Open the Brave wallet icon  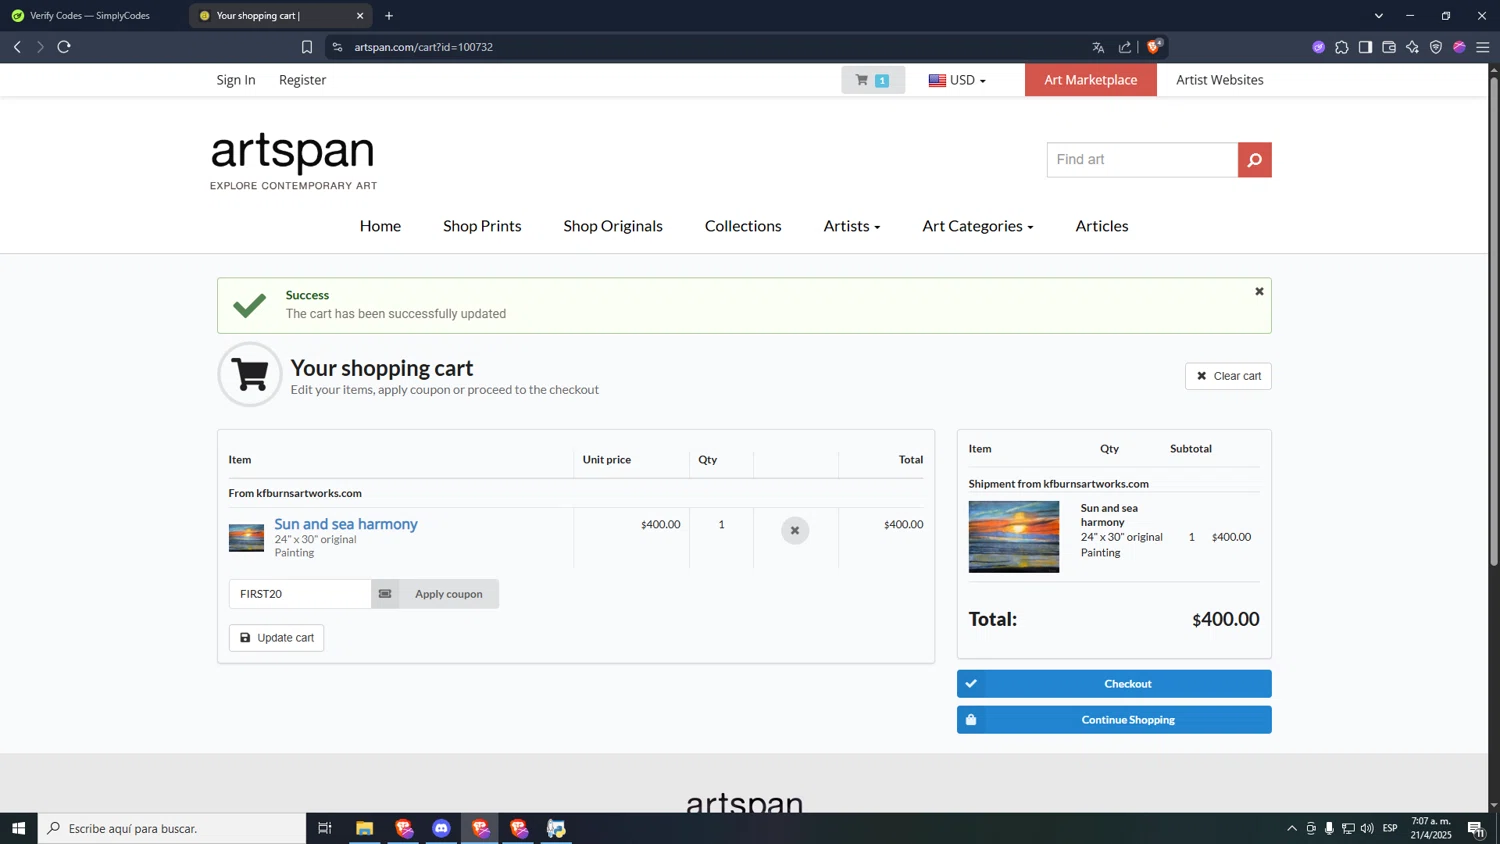pyautogui.click(x=1389, y=47)
